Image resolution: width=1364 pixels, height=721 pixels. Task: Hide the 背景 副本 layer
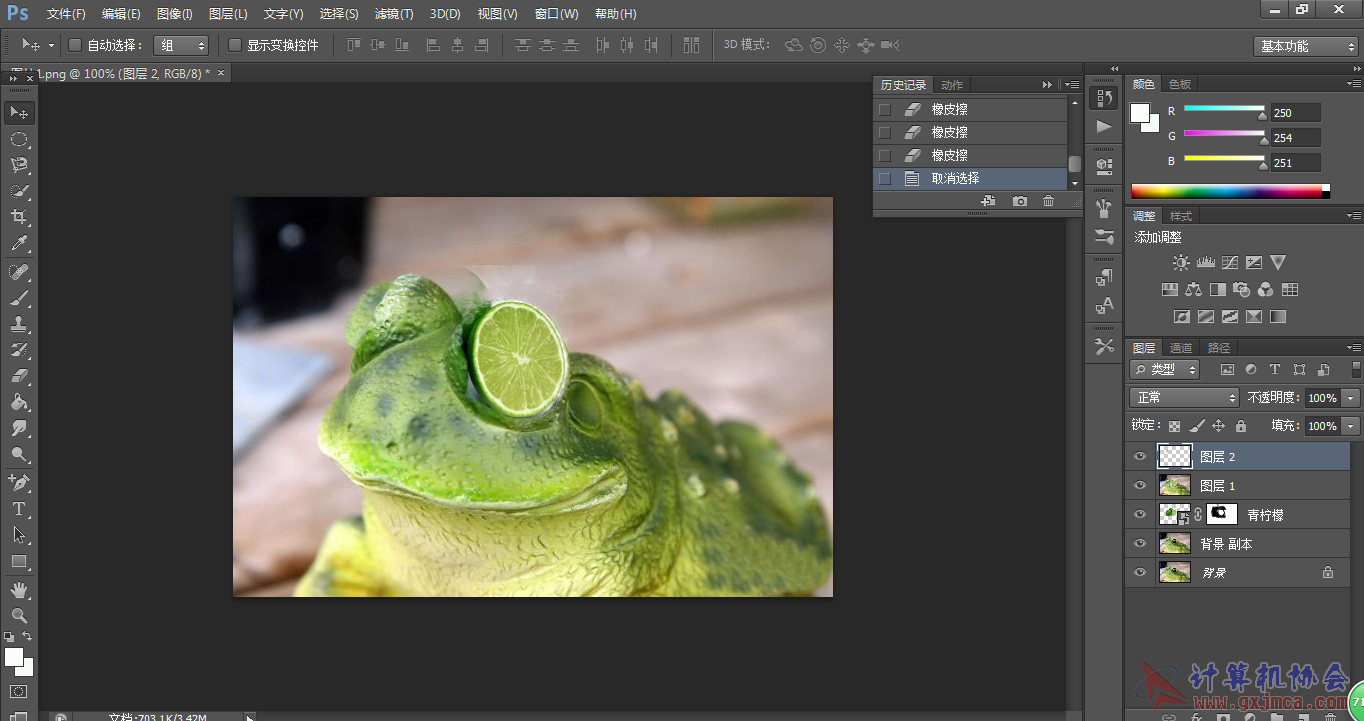click(1139, 544)
